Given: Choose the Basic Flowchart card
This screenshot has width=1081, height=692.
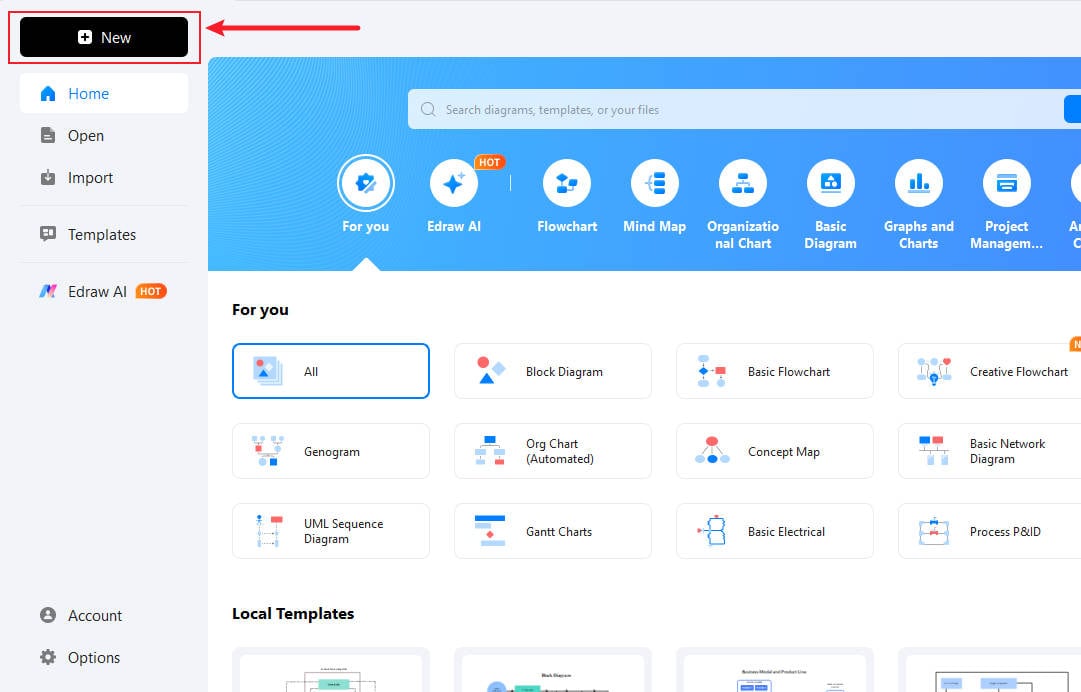Looking at the screenshot, I should click(x=775, y=371).
